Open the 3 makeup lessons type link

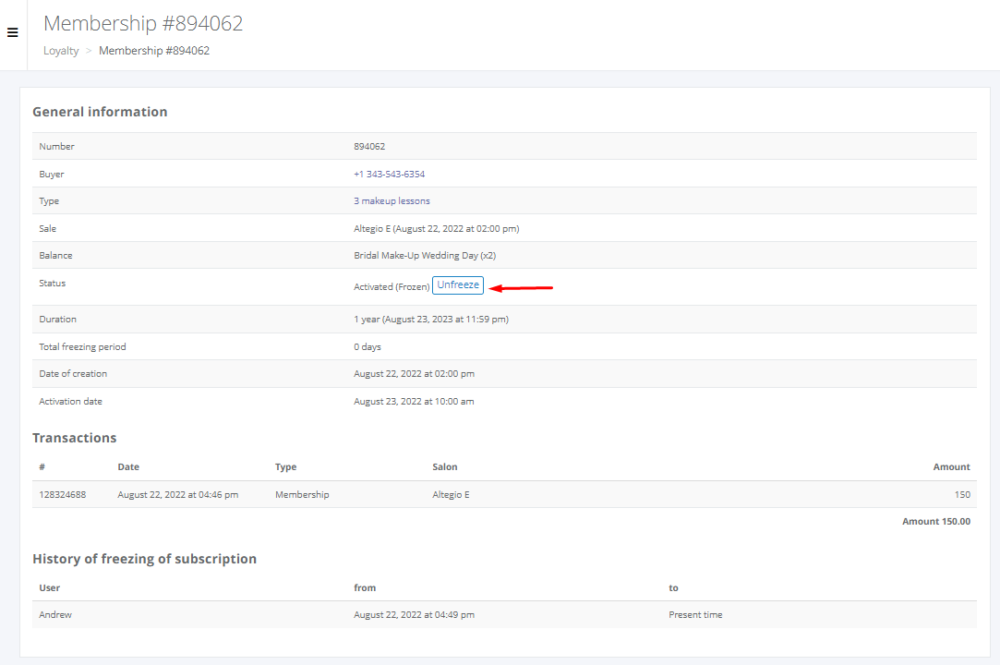pyautogui.click(x=392, y=201)
